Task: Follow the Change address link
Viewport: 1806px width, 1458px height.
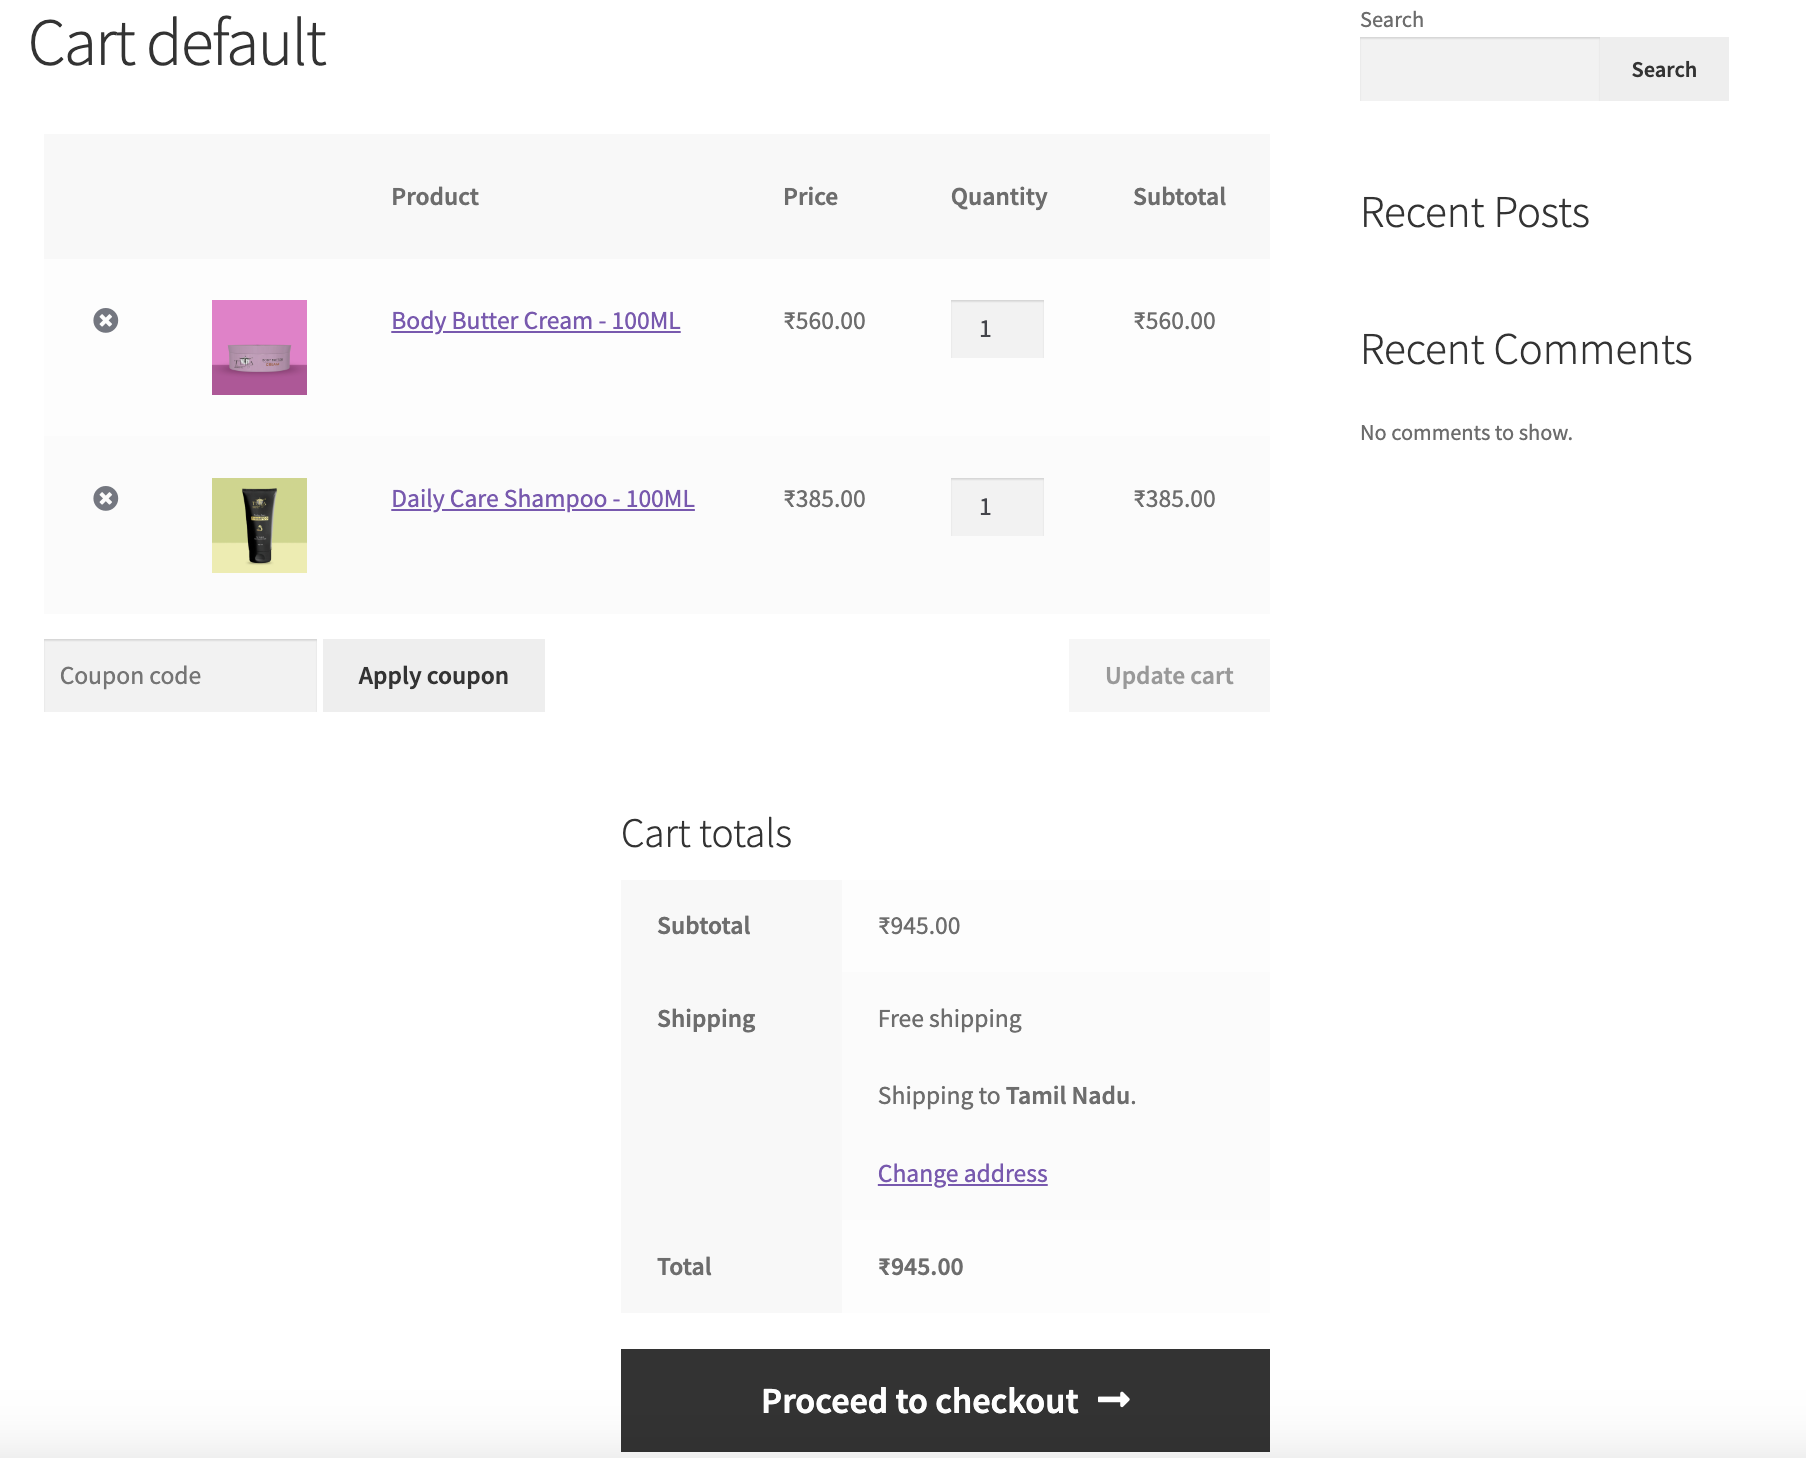Action: click(x=962, y=1173)
